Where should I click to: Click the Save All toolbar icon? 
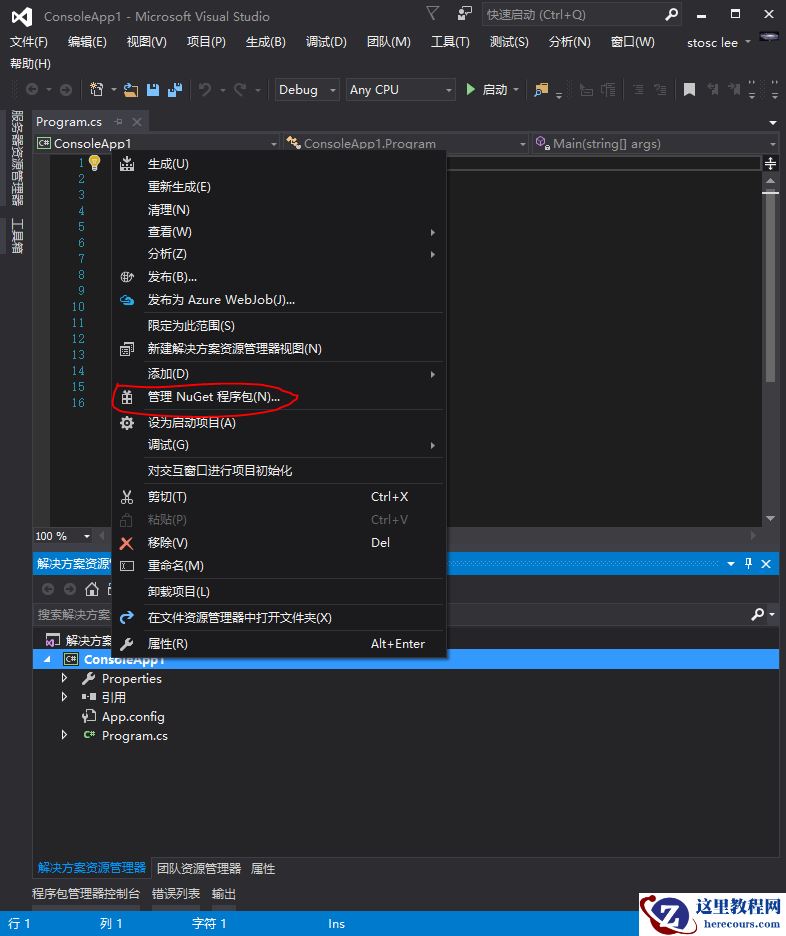175,90
